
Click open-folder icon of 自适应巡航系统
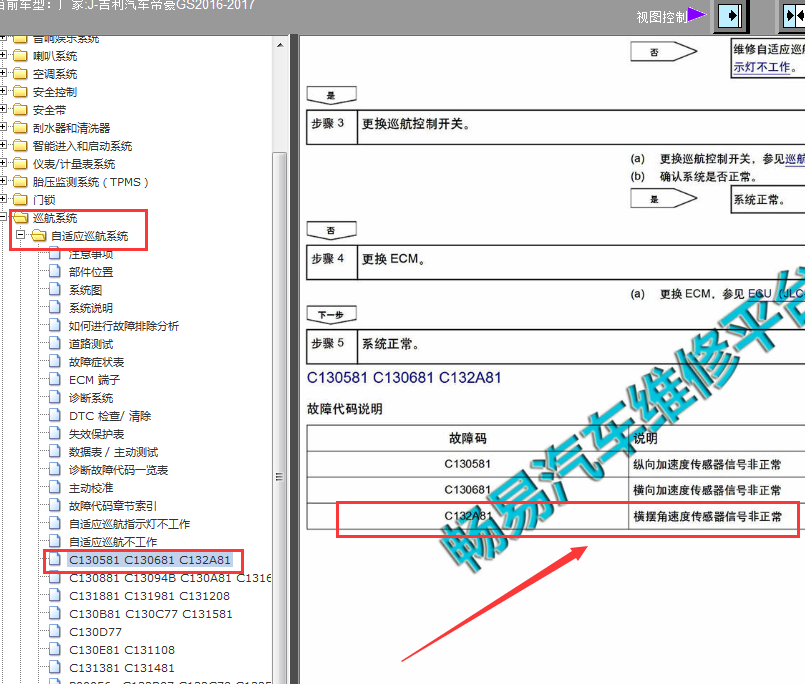(x=39, y=236)
